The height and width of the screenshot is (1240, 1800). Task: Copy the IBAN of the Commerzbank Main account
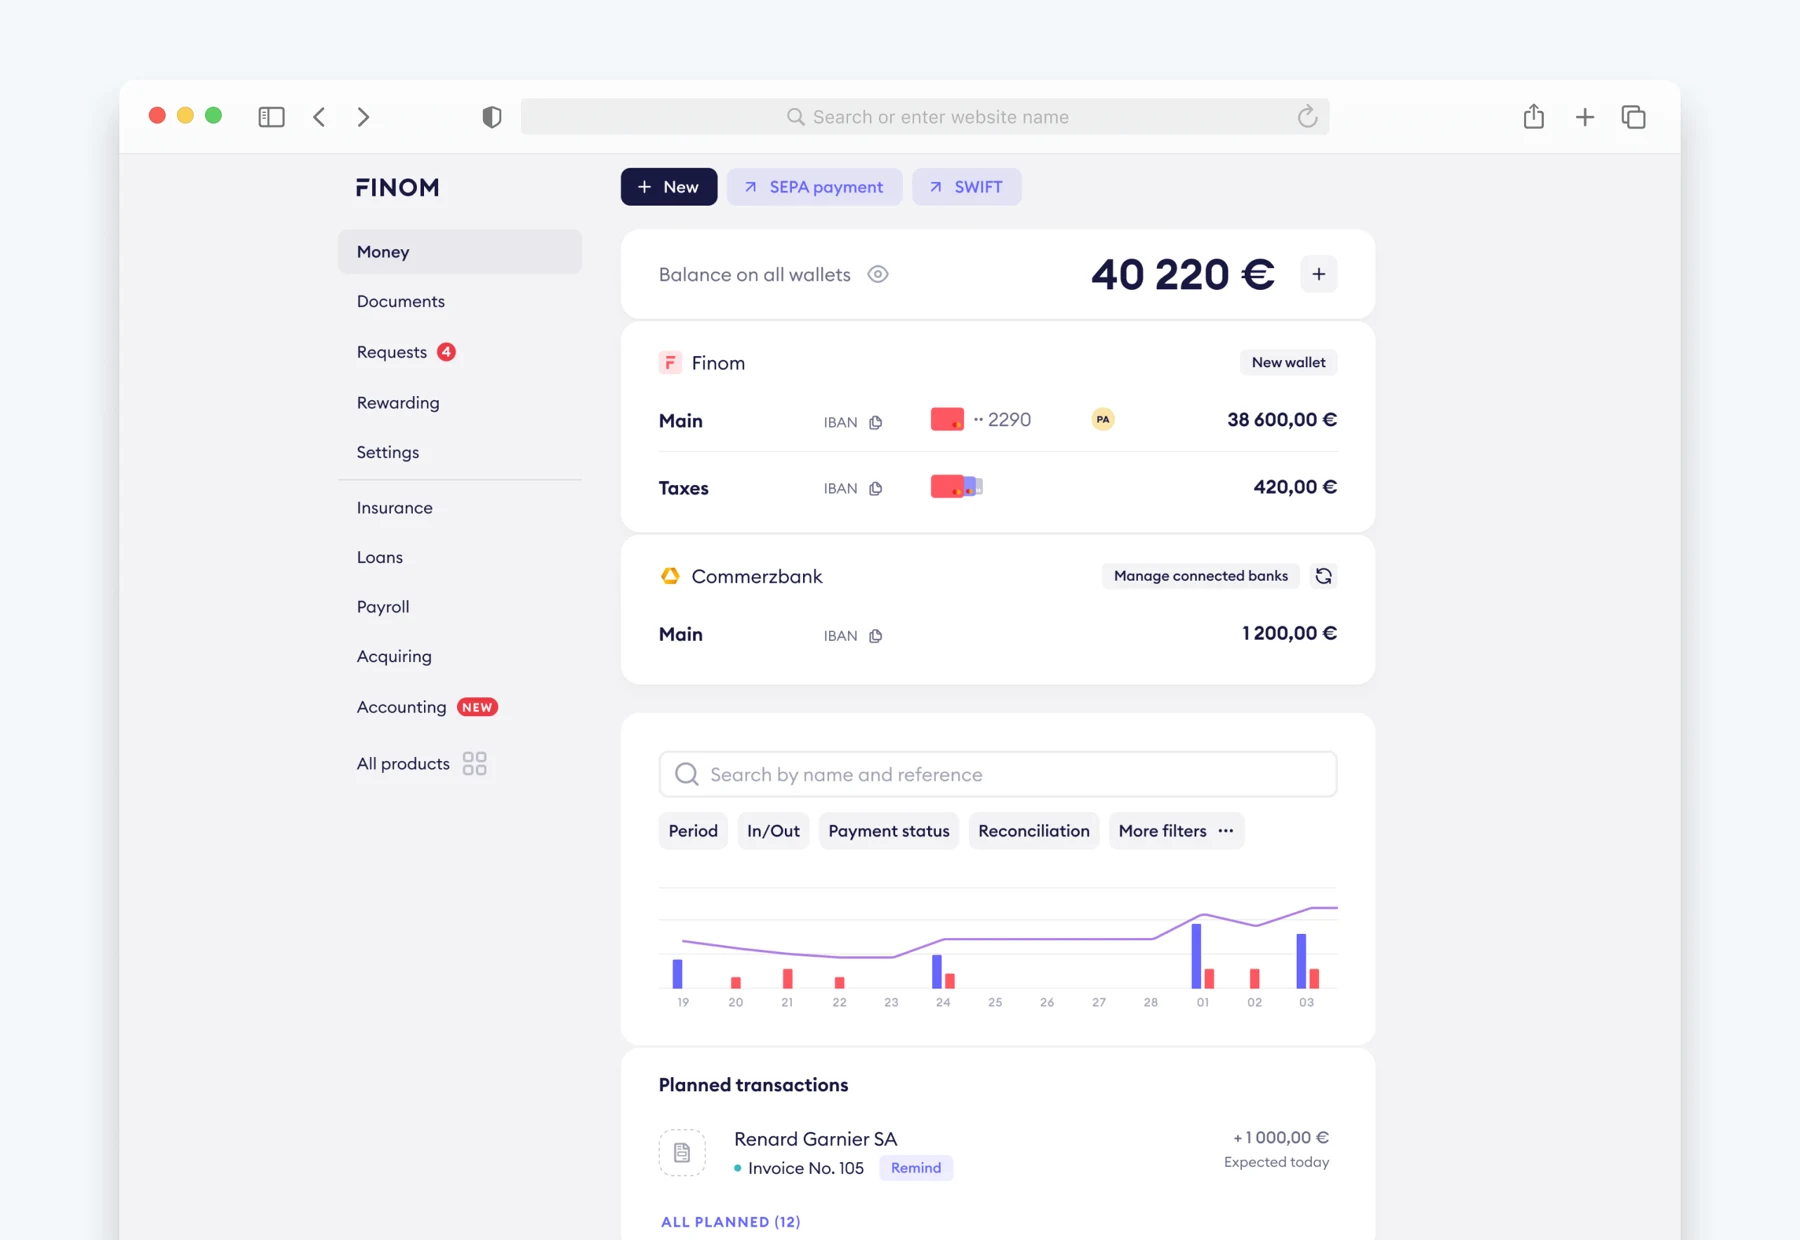coord(876,636)
